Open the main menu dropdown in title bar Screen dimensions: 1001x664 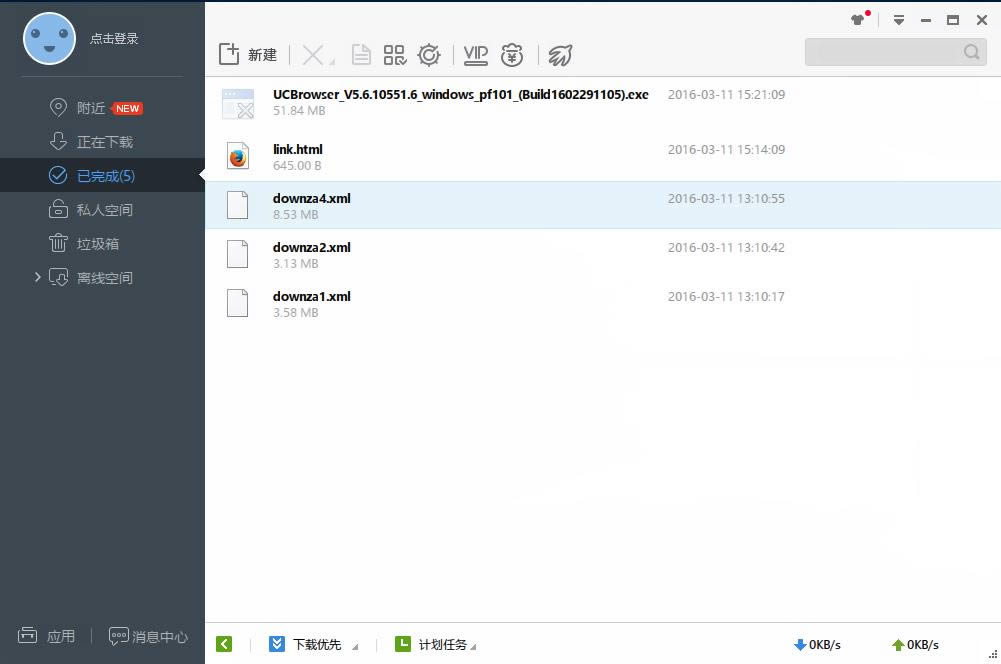point(899,20)
